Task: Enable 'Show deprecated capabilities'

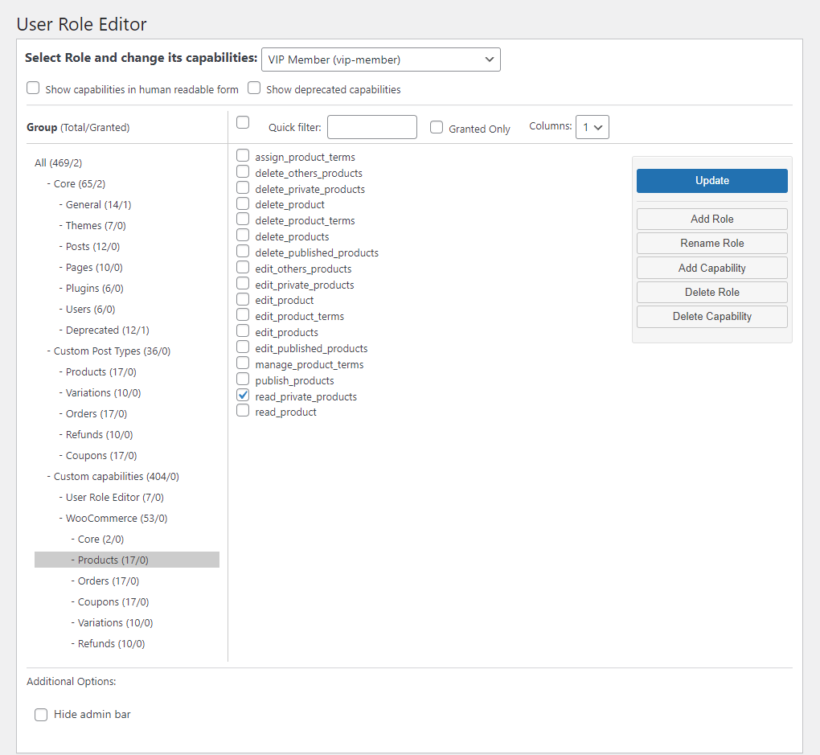Action: tap(254, 88)
